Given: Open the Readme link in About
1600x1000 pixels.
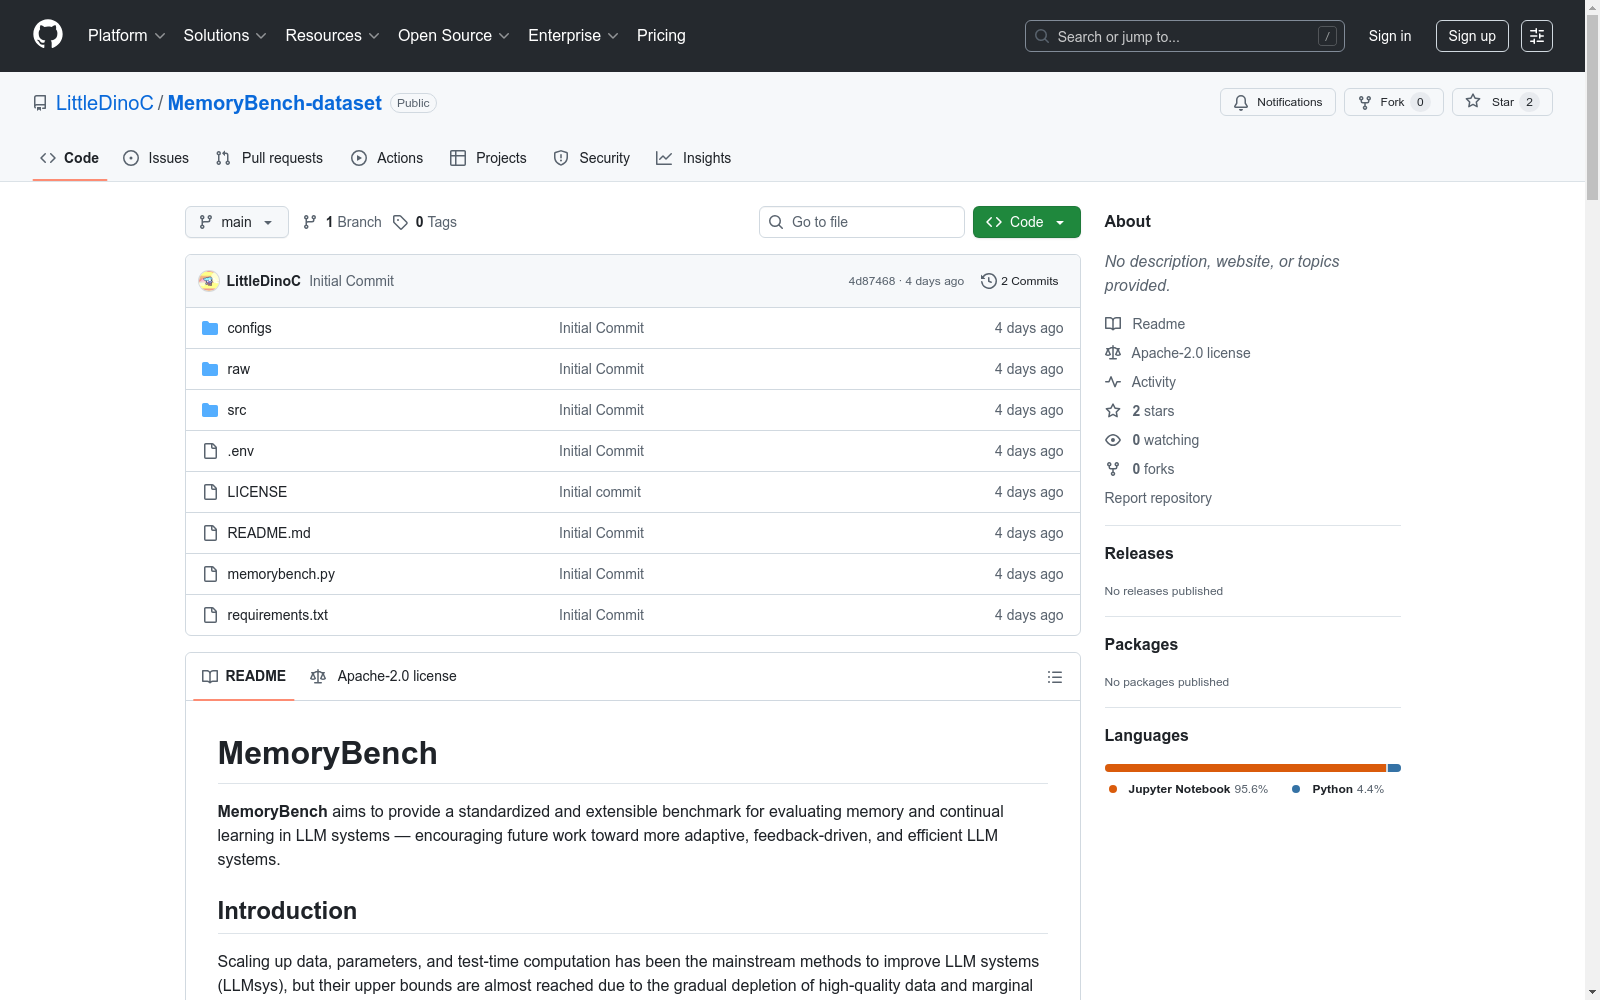Looking at the screenshot, I should click(1145, 324).
